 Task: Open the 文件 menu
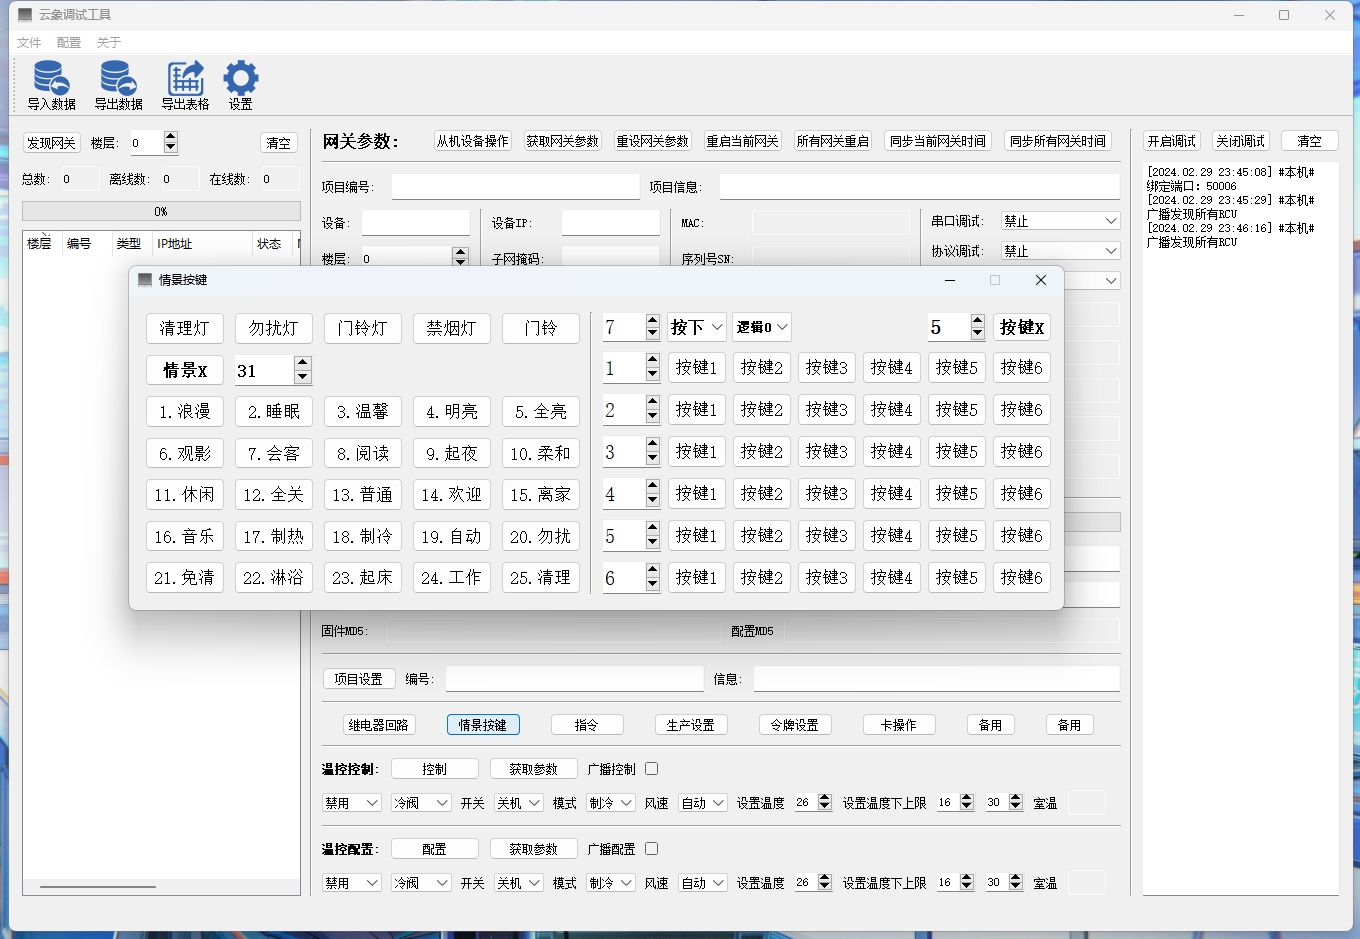(x=29, y=42)
